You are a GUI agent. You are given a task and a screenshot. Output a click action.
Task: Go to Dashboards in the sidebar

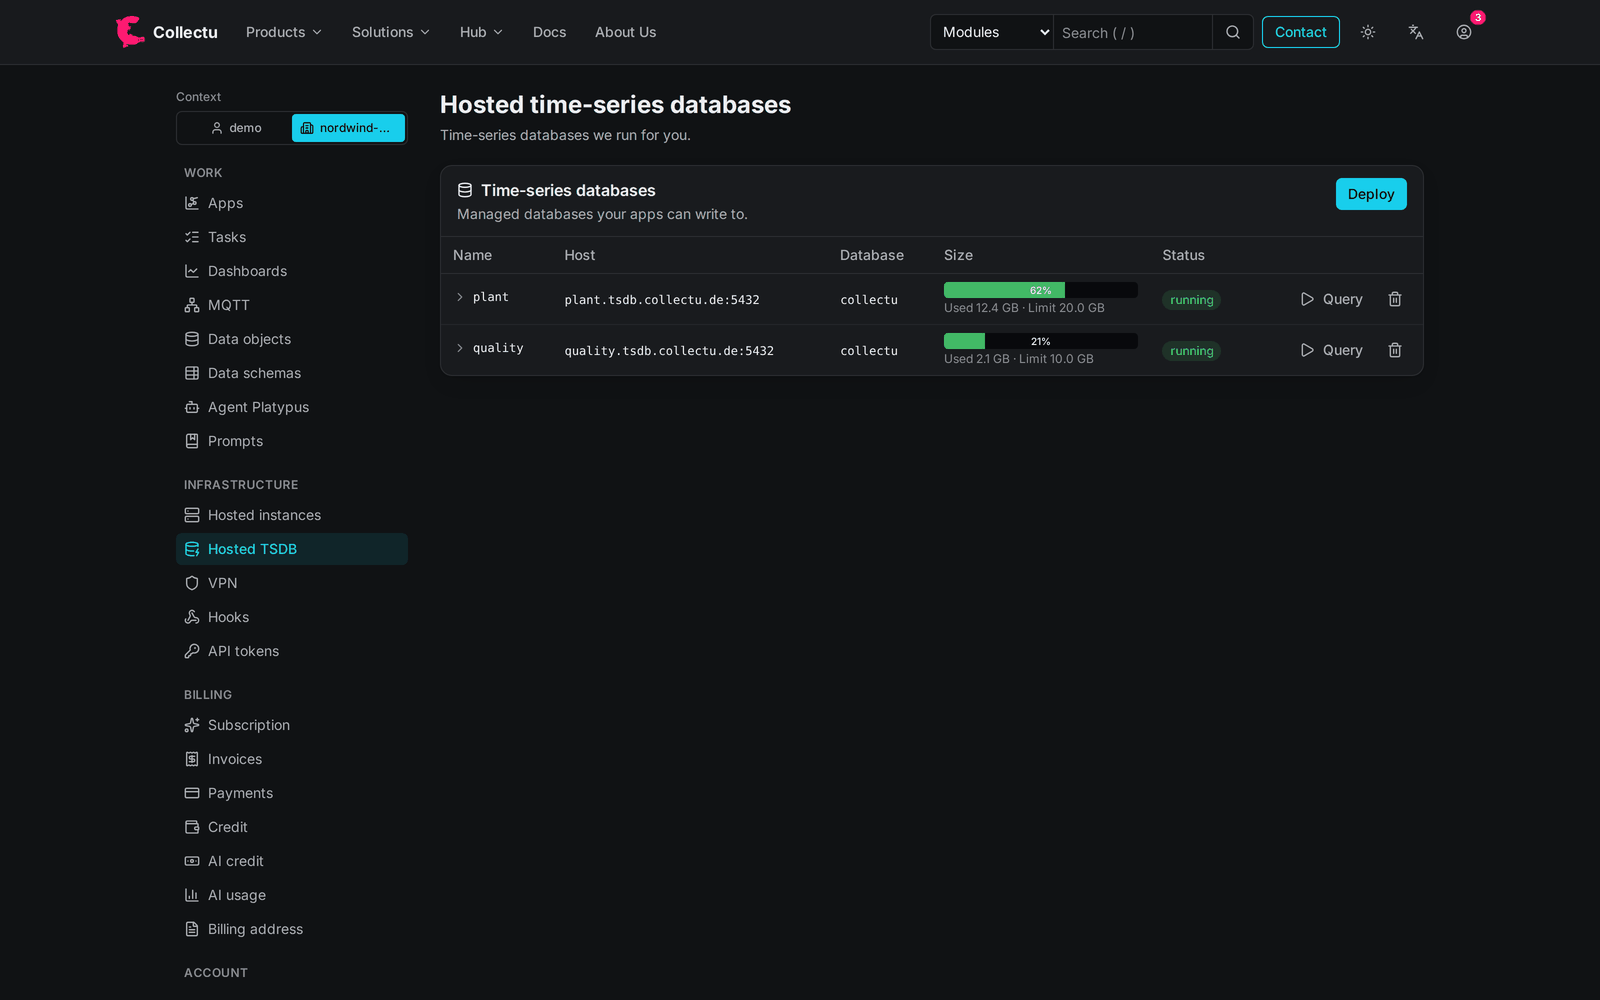point(292,271)
